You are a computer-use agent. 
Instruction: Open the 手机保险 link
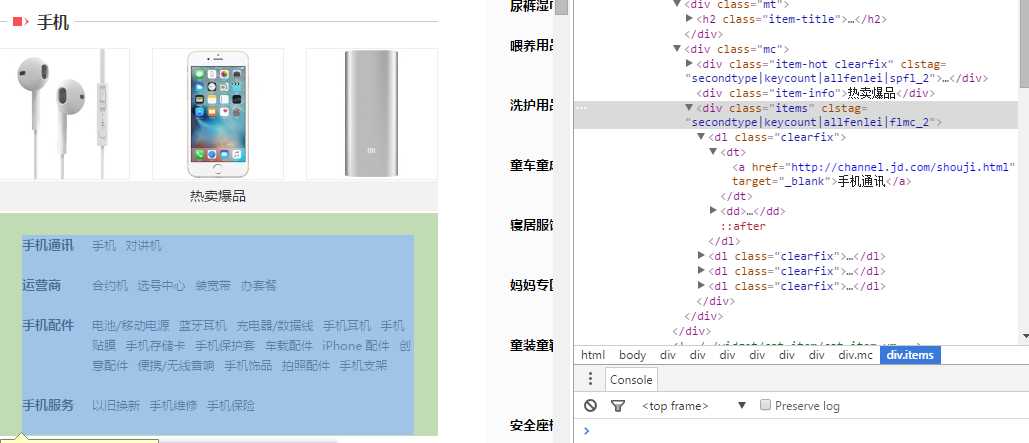click(x=231, y=406)
